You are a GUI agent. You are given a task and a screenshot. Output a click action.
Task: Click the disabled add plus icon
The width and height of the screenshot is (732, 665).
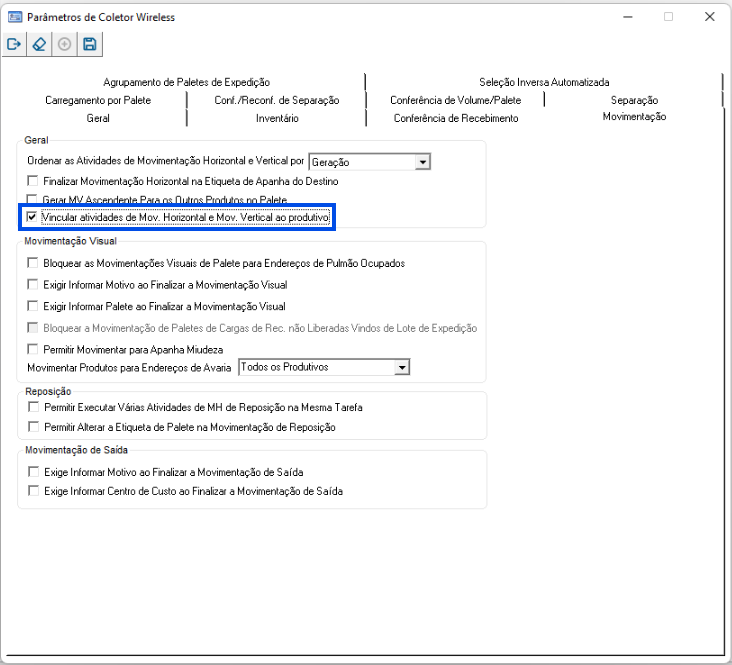click(64, 44)
